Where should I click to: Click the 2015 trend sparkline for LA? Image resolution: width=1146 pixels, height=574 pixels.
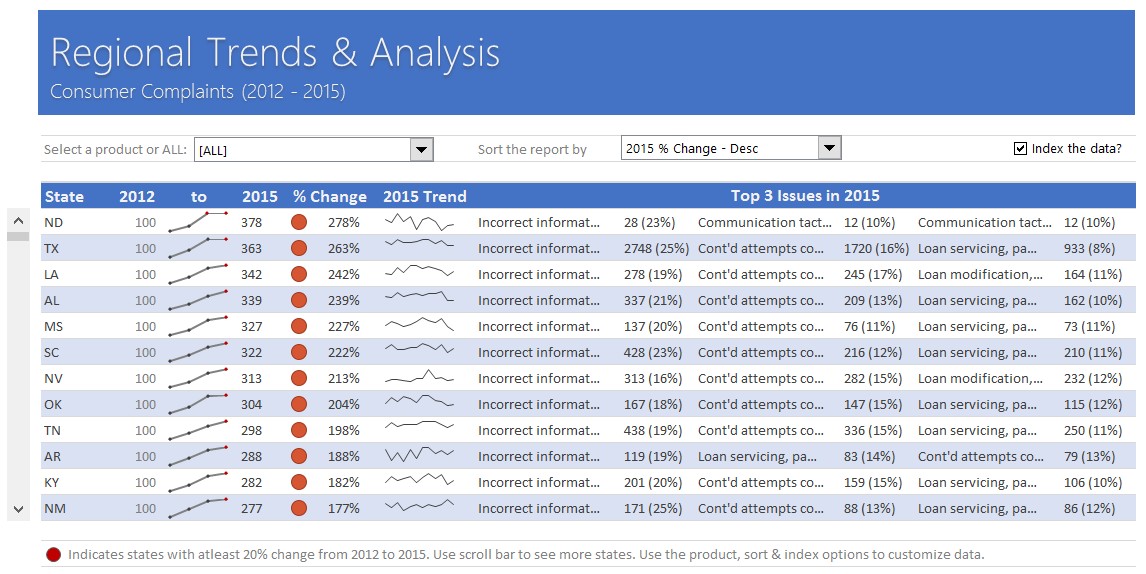click(x=419, y=274)
